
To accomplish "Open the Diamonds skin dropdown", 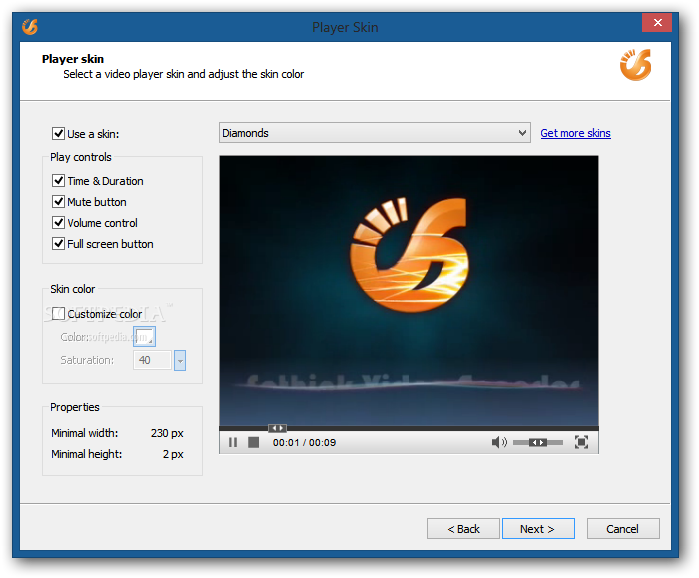I will point(374,133).
